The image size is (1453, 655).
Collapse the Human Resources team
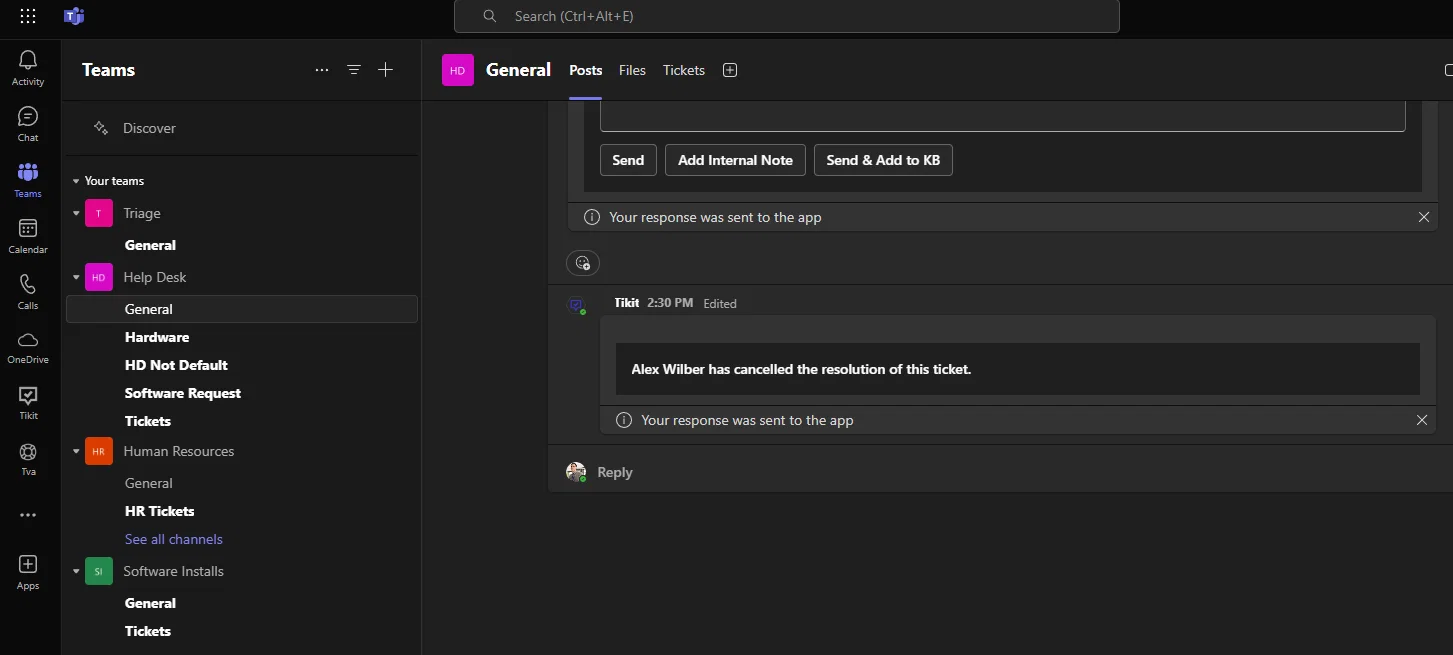coord(76,451)
